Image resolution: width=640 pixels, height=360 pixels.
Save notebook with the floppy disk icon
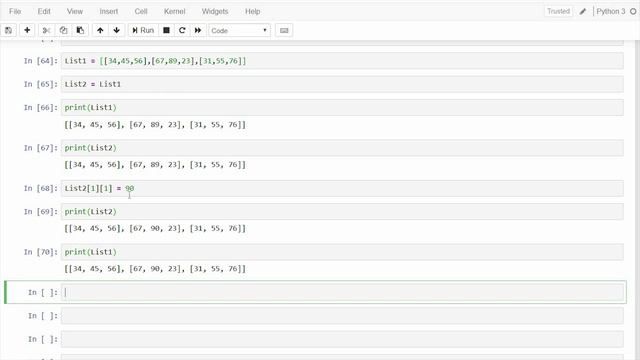click(x=9, y=31)
